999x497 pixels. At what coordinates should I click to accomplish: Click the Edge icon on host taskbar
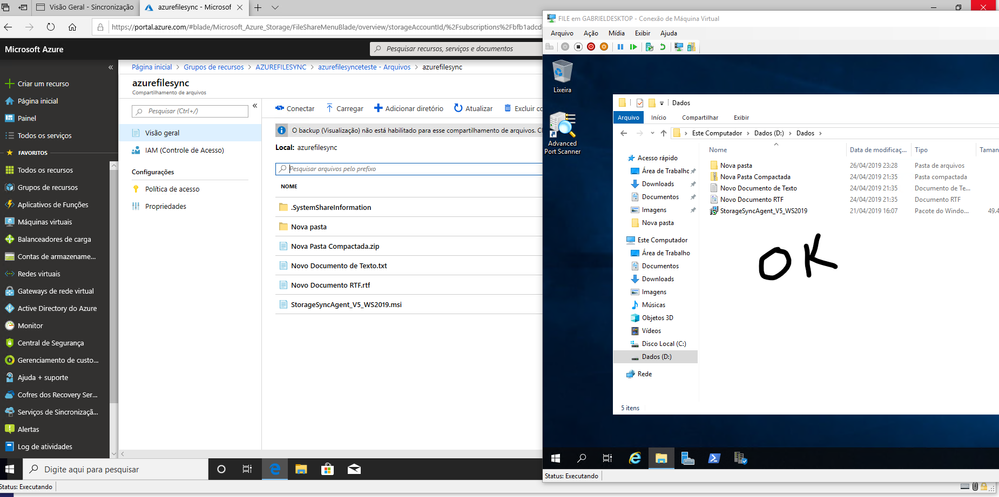point(275,469)
